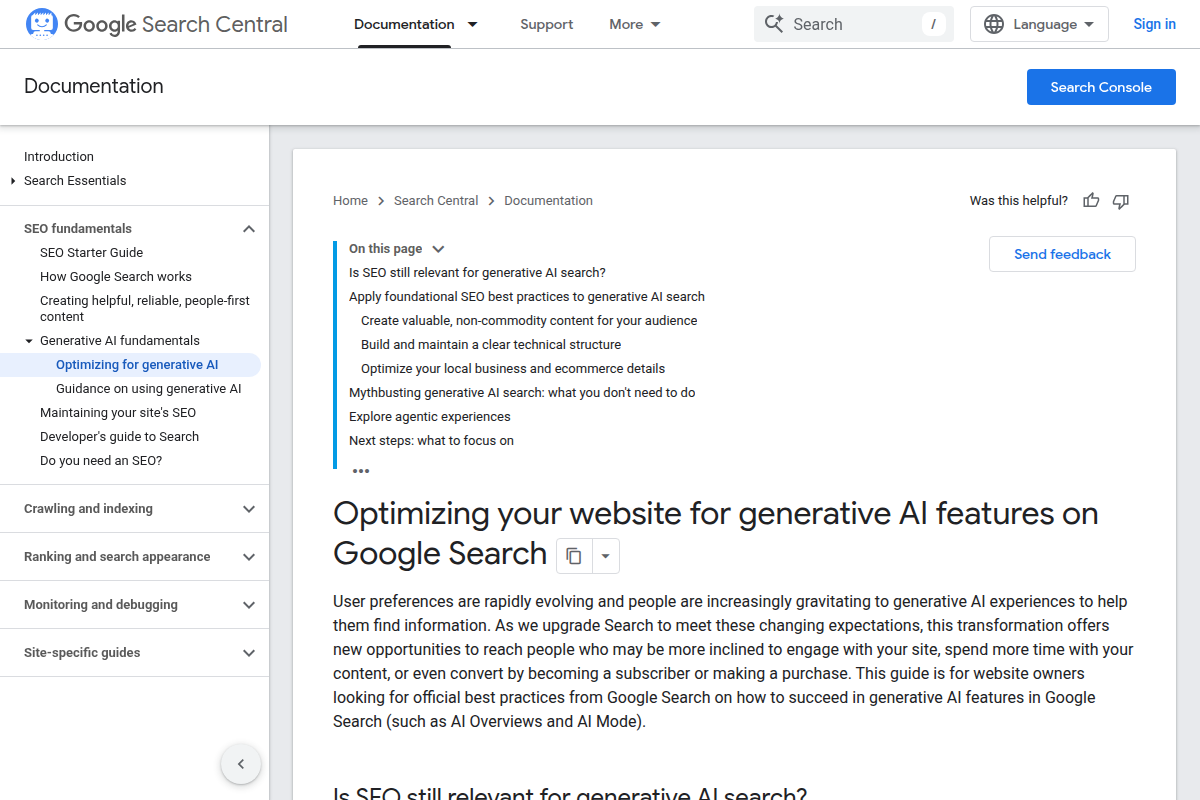Collapse Generative AI fundamentals tree arrow

pos(29,341)
